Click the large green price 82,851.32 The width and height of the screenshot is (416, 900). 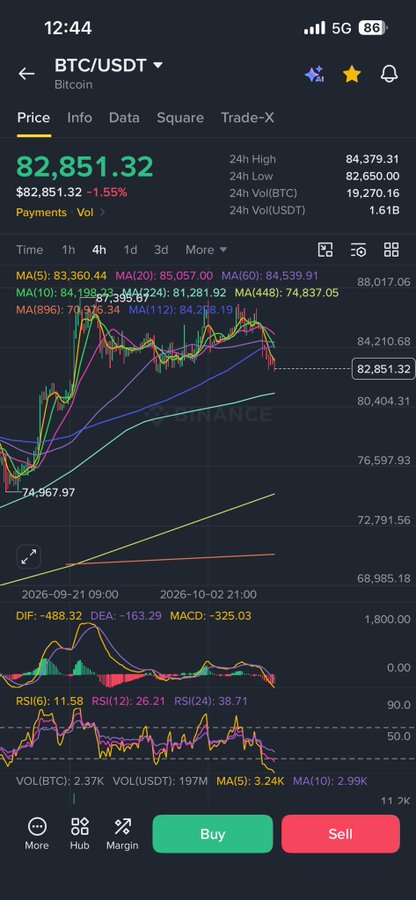(x=85, y=166)
